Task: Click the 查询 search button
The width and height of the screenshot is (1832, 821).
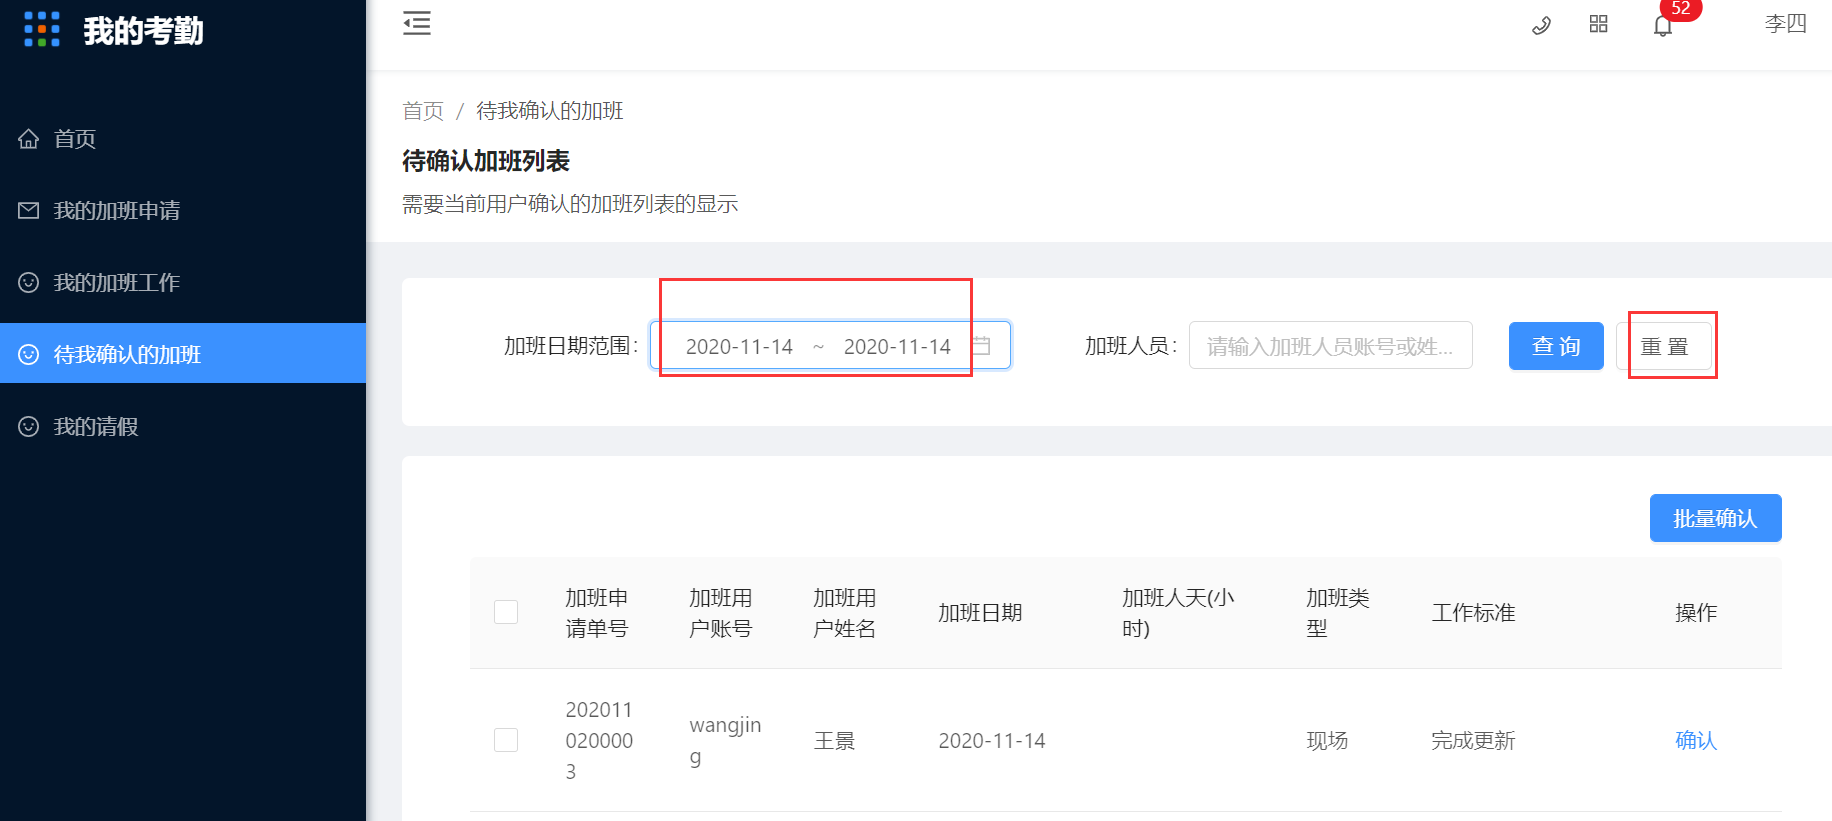Action: pos(1556,346)
